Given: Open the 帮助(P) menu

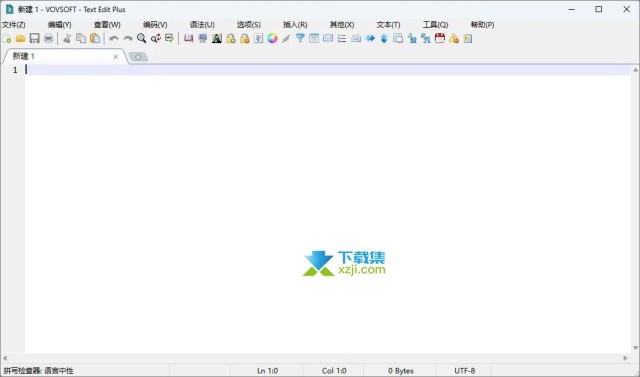Looking at the screenshot, I should [482, 25].
